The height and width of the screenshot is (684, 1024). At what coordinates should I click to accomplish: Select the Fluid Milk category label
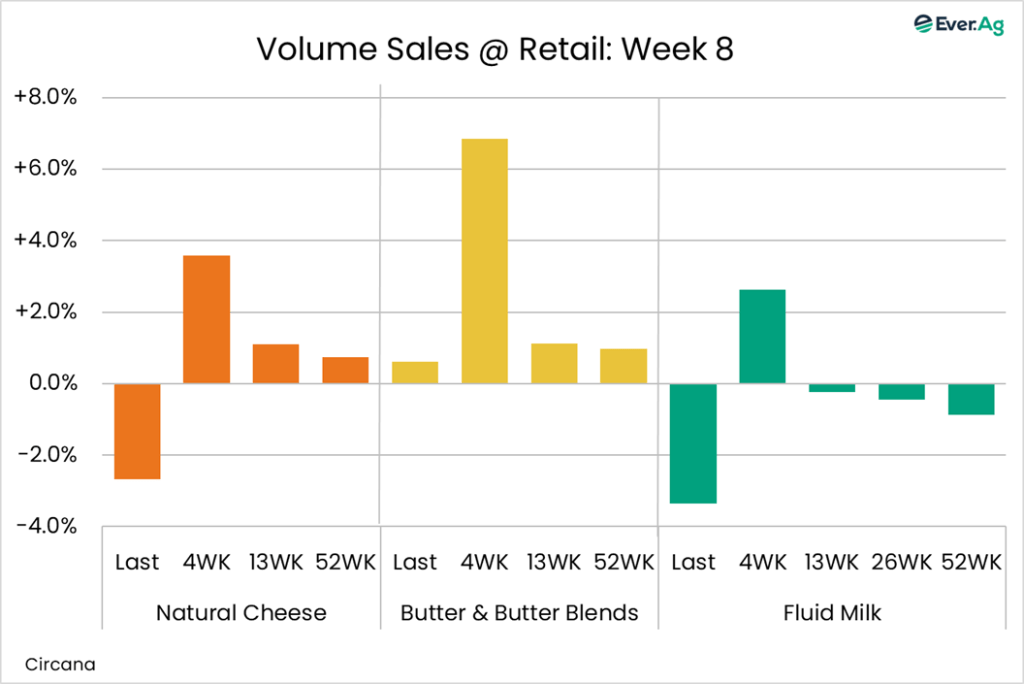(x=832, y=613)
